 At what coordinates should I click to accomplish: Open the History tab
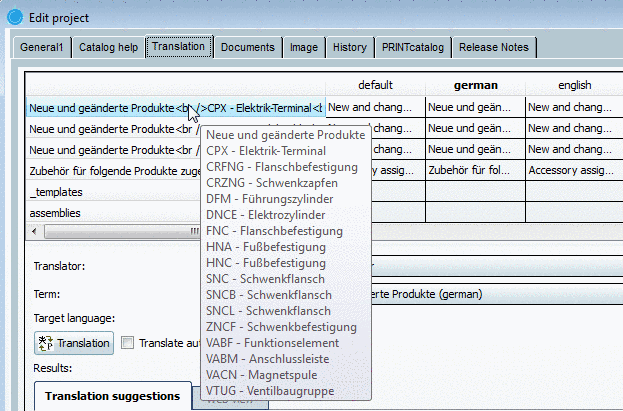[350, 47]
